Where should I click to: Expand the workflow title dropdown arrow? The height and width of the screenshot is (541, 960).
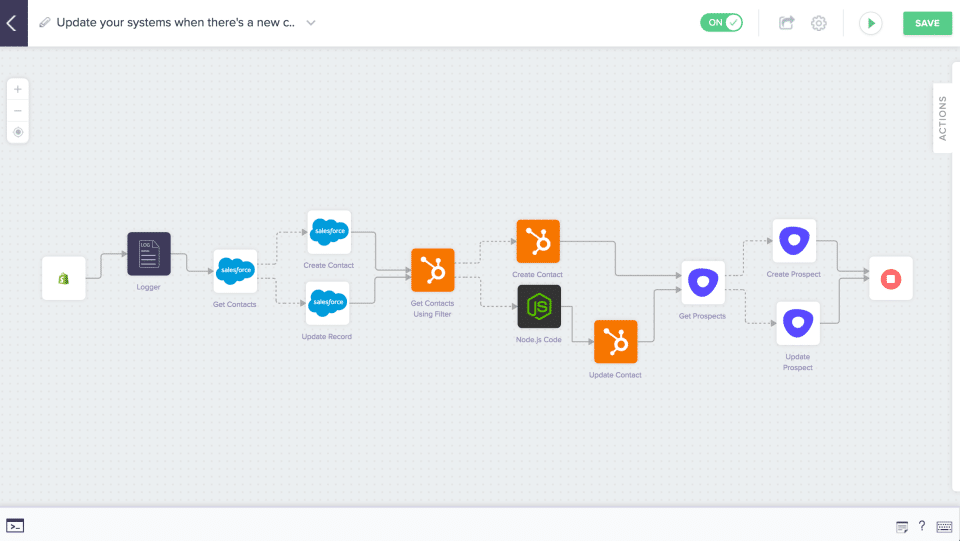311,23
